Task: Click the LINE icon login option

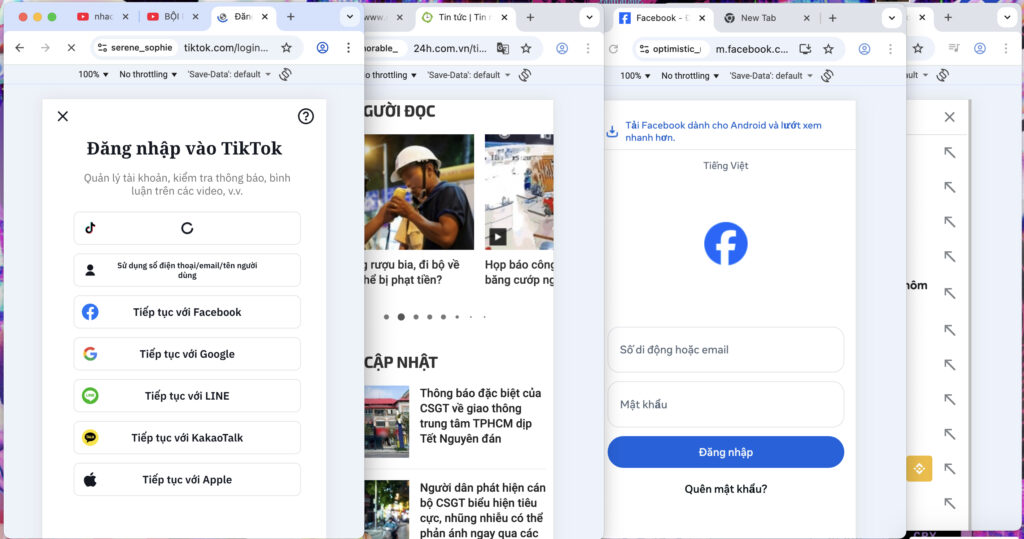Action: 90,396
